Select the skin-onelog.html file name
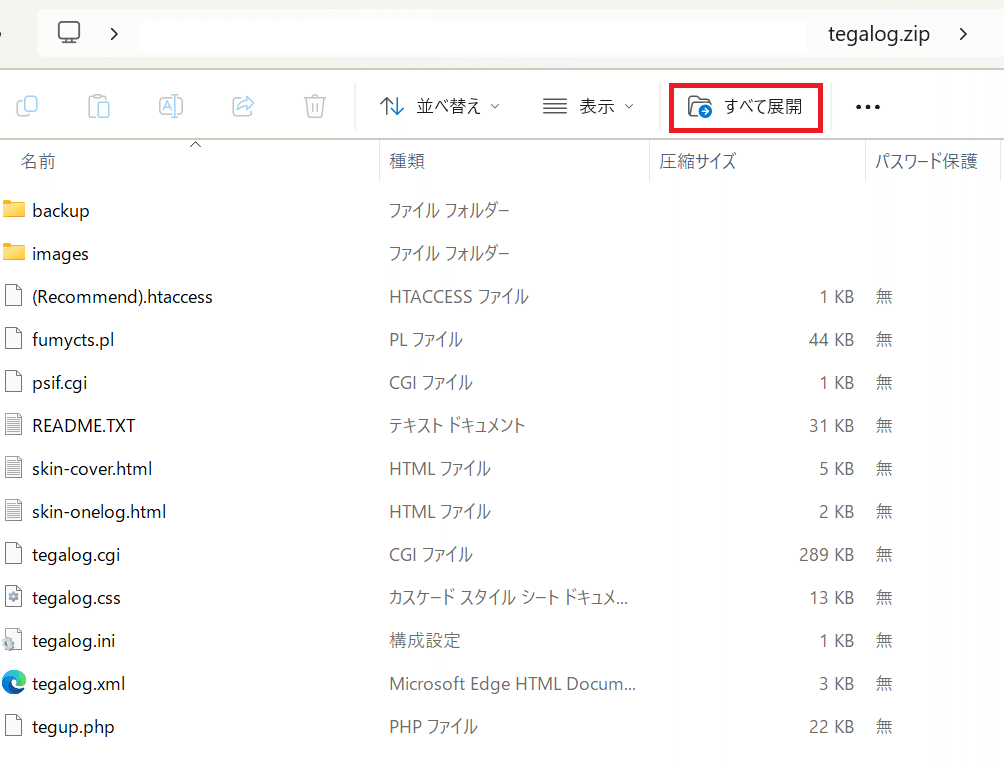The height and width of the screenshot is (767, 1004). 99,512
